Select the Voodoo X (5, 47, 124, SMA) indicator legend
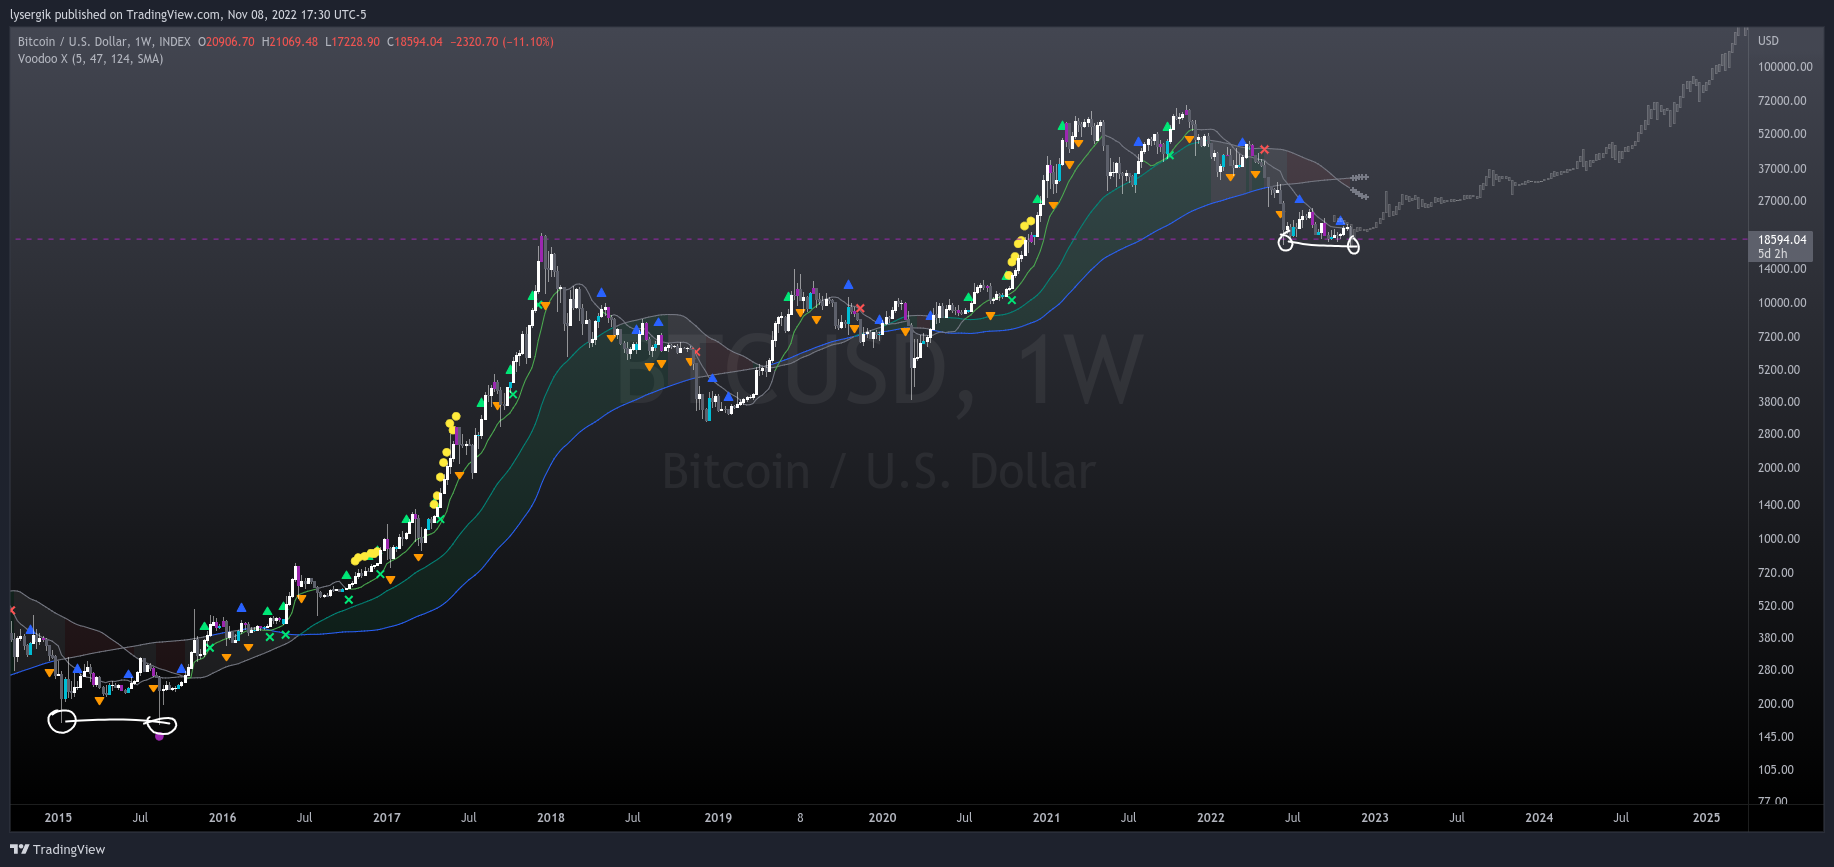 coord(90,59)
